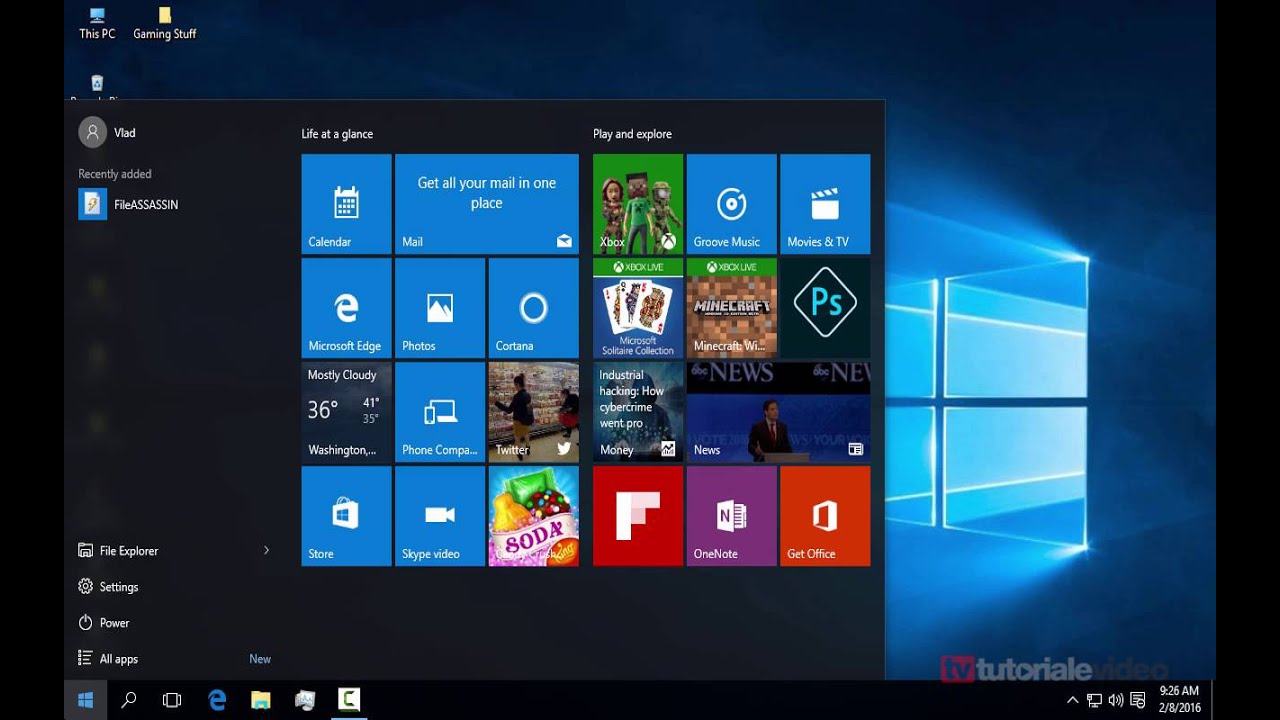Click the Play and explore heading
The height and width of the screenshot is (720, 1280).
pyautogui.click(x=632, y=134)
